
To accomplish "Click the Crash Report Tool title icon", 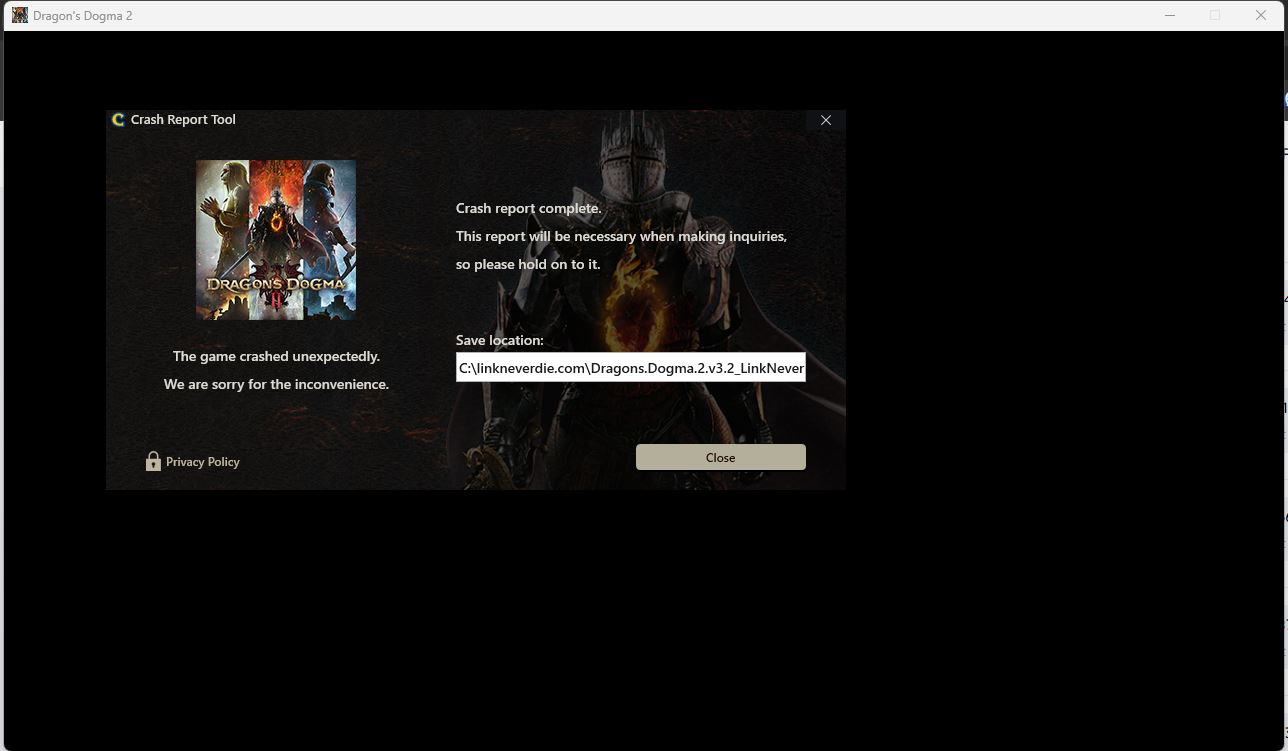I will (x=118, y=120).
